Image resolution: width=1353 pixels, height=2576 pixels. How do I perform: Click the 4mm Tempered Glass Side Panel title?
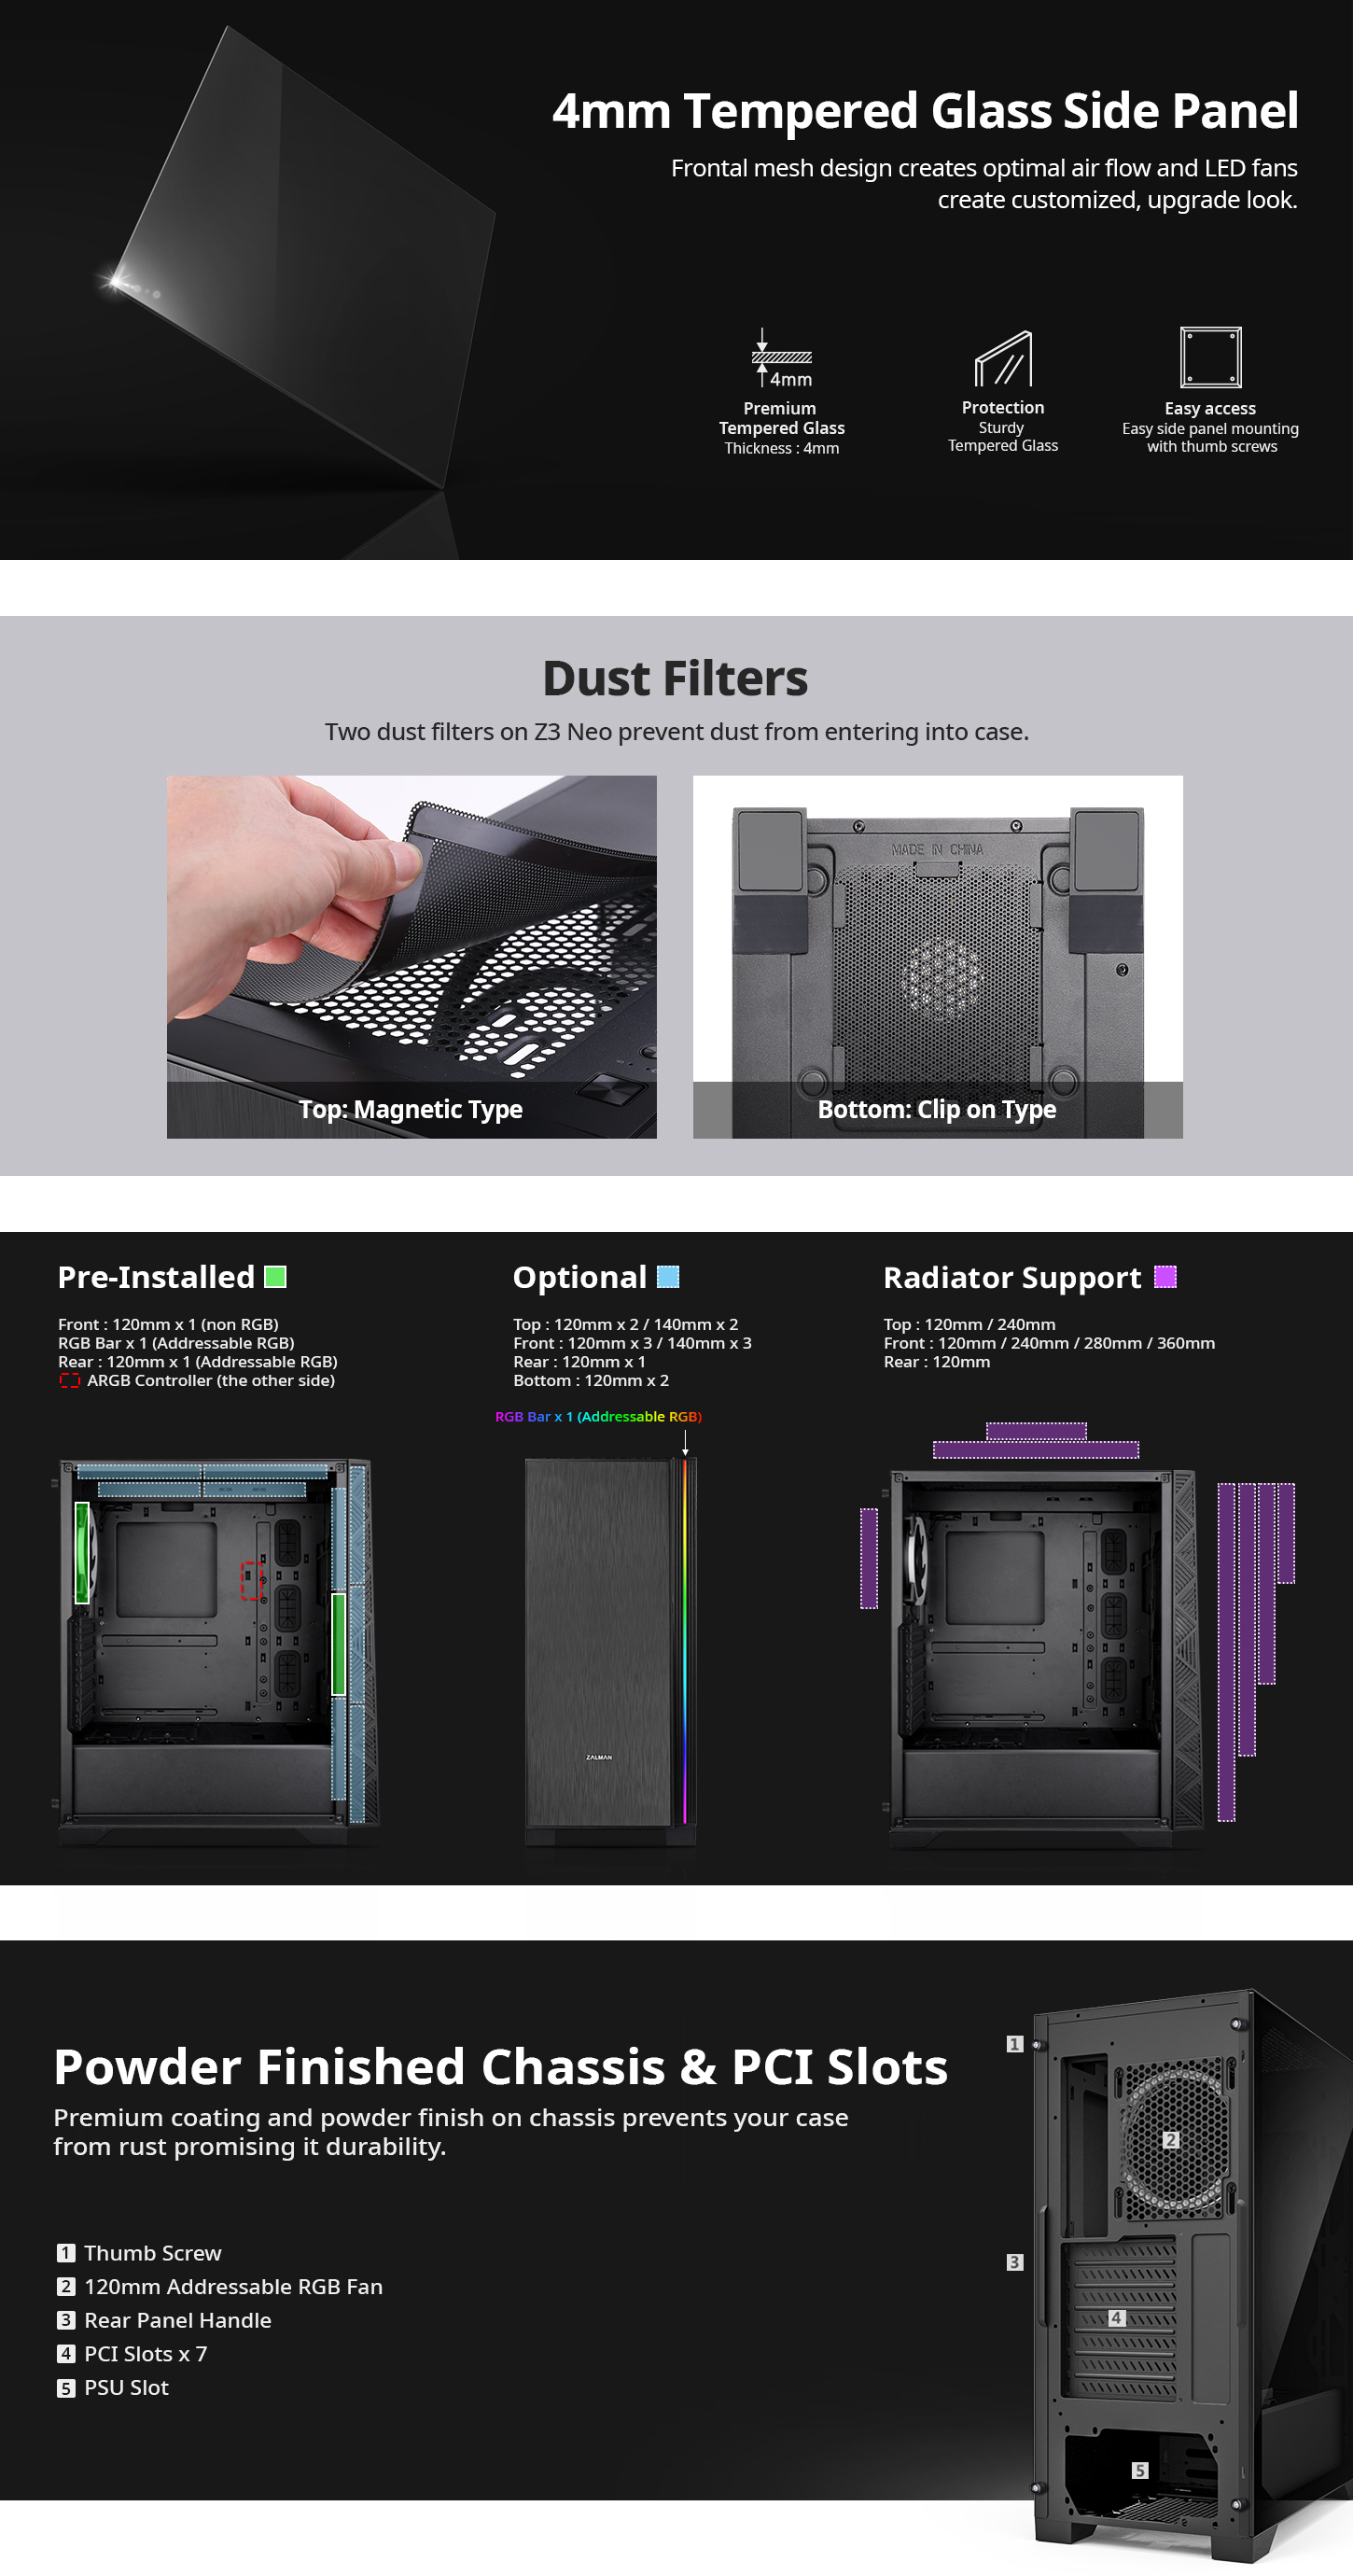point(925,111)
